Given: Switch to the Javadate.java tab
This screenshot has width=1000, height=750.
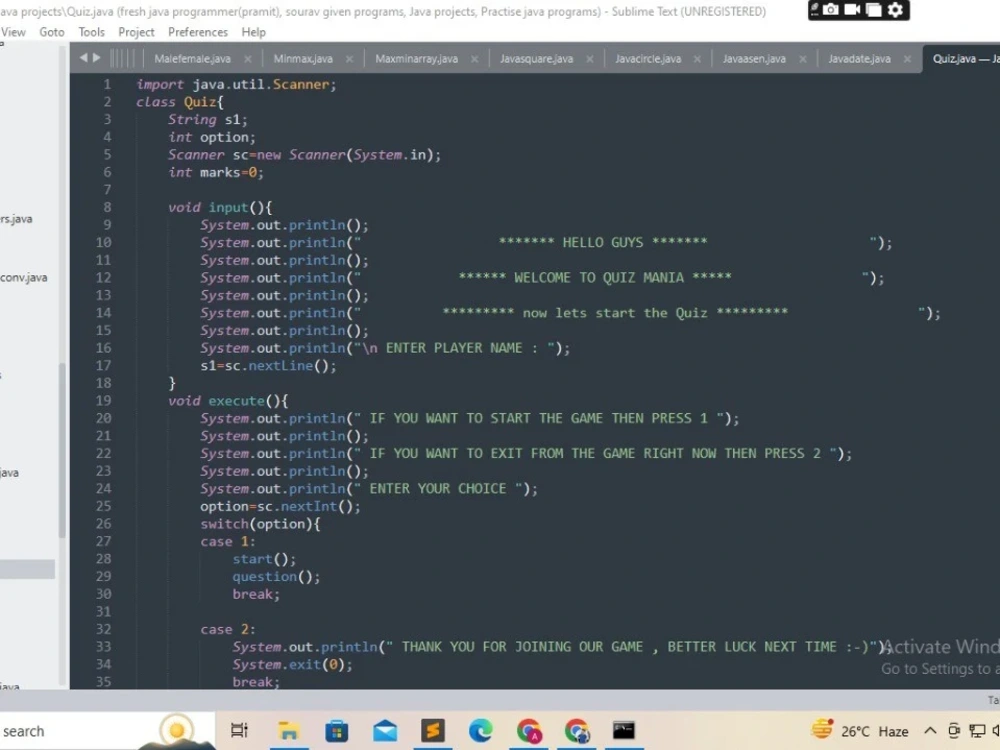Looking at the screenshot, I should [x=859, y=59].
